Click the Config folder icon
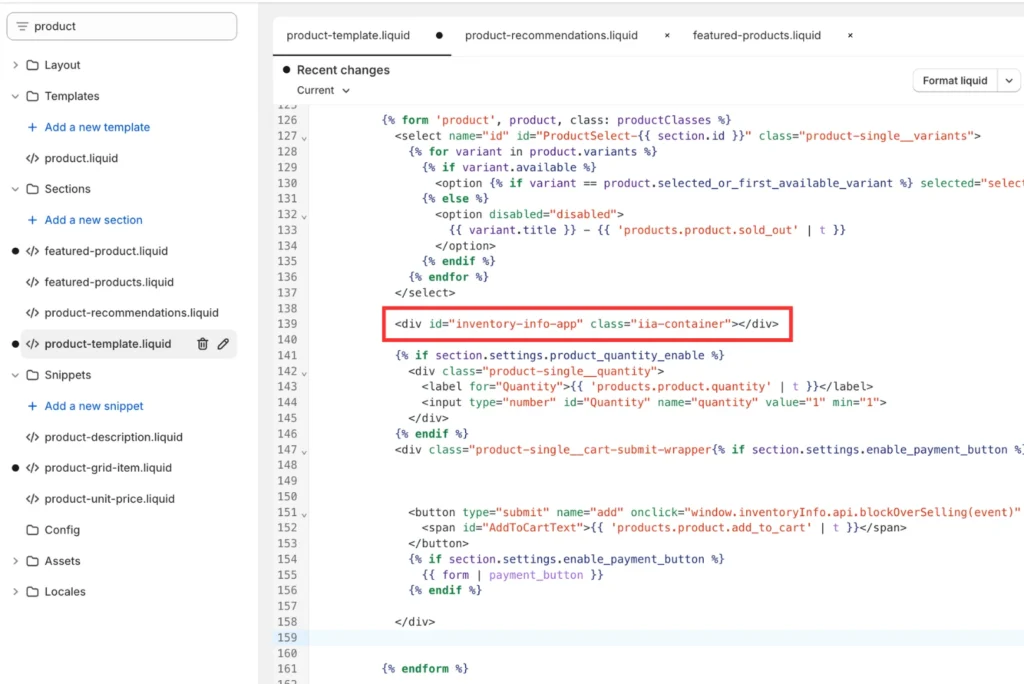Image resolution: width=1024 pixels, height=684 pixels. point(33,530)
